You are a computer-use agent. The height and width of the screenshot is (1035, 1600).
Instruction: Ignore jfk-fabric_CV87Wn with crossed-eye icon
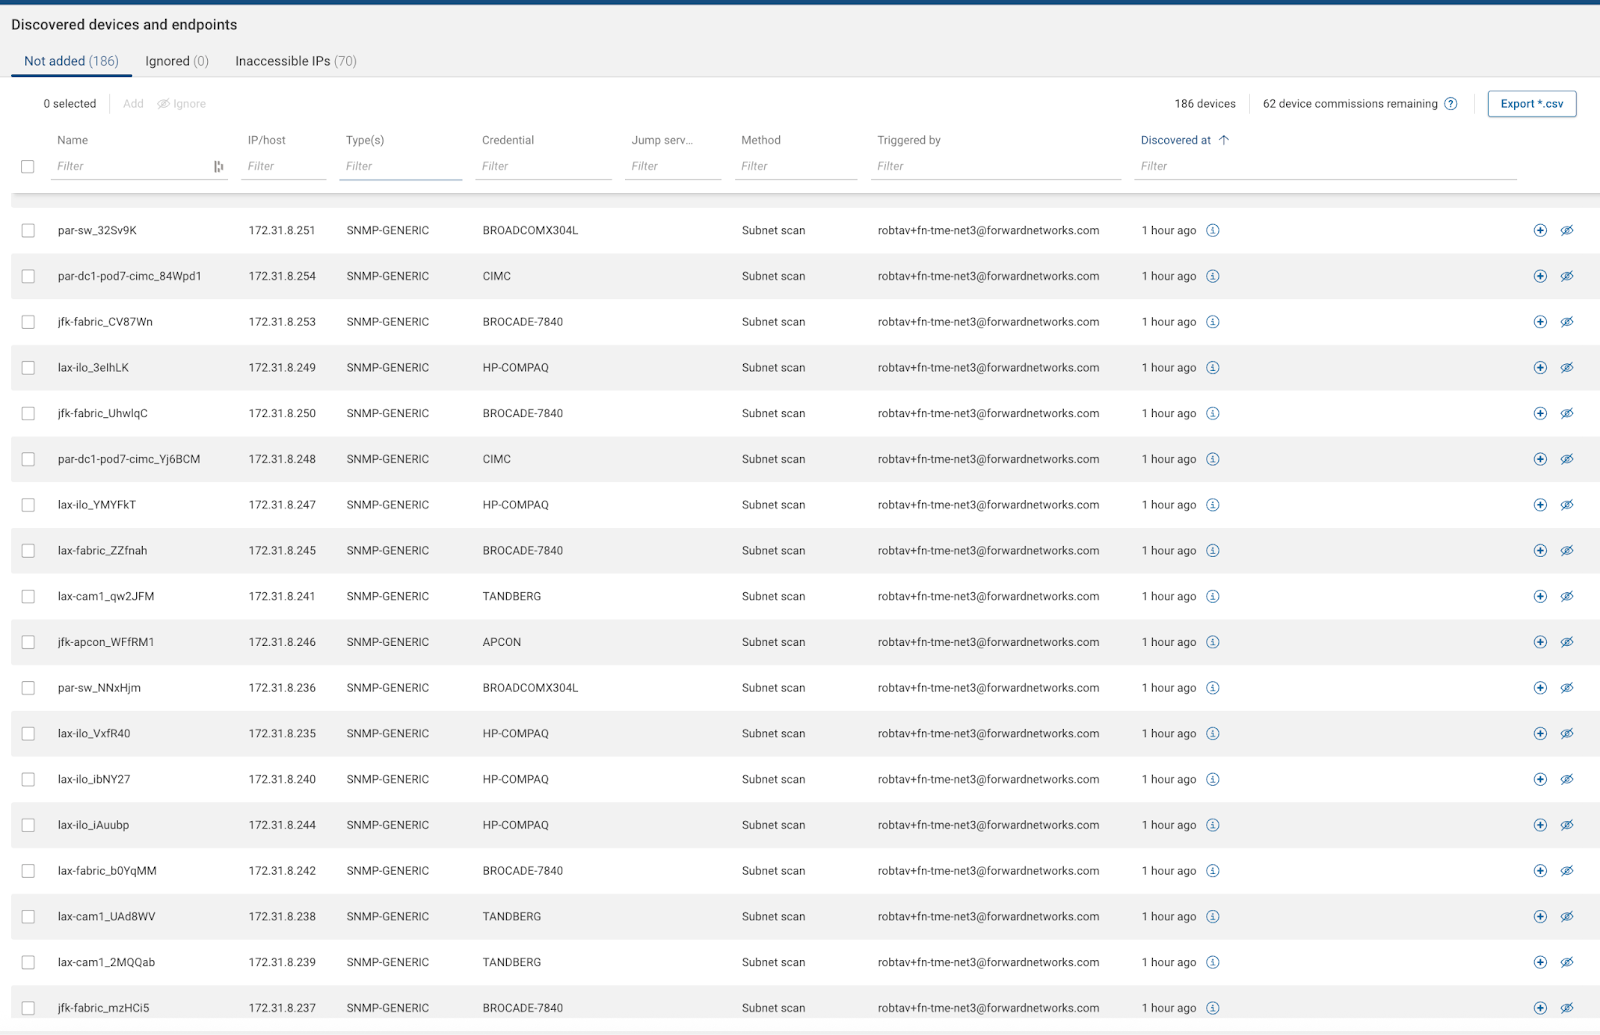(1567, 322)
